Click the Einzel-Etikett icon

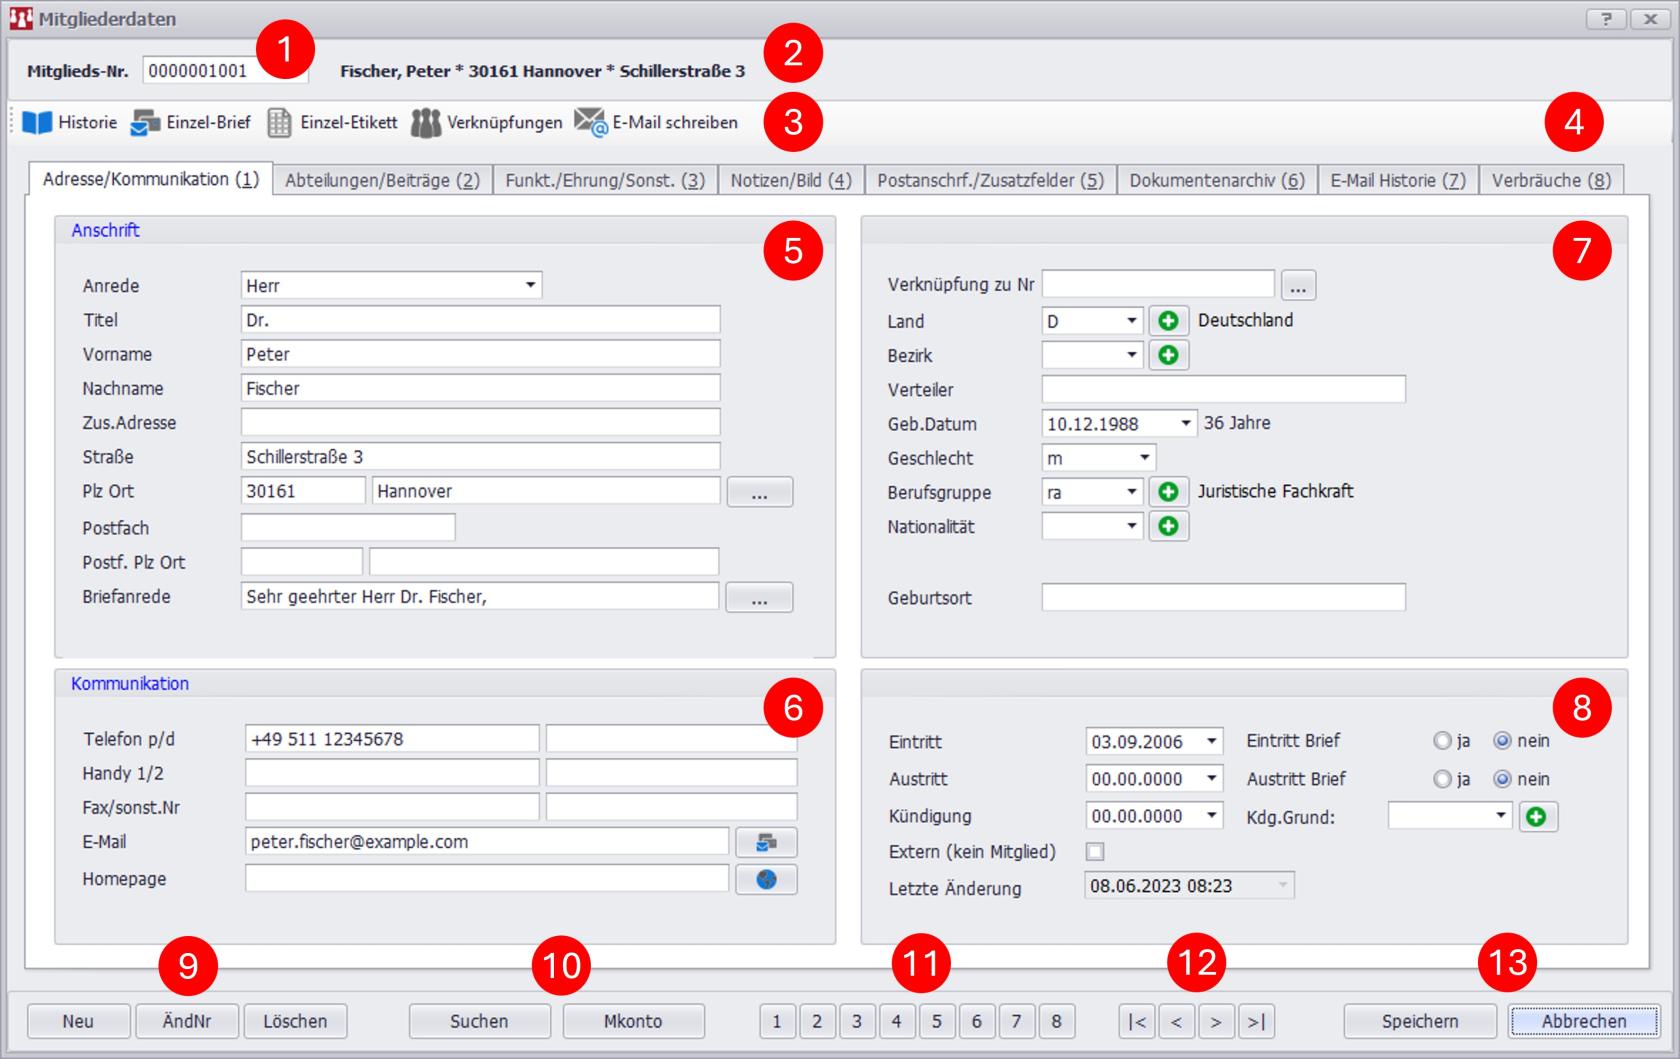pos(280,123)
